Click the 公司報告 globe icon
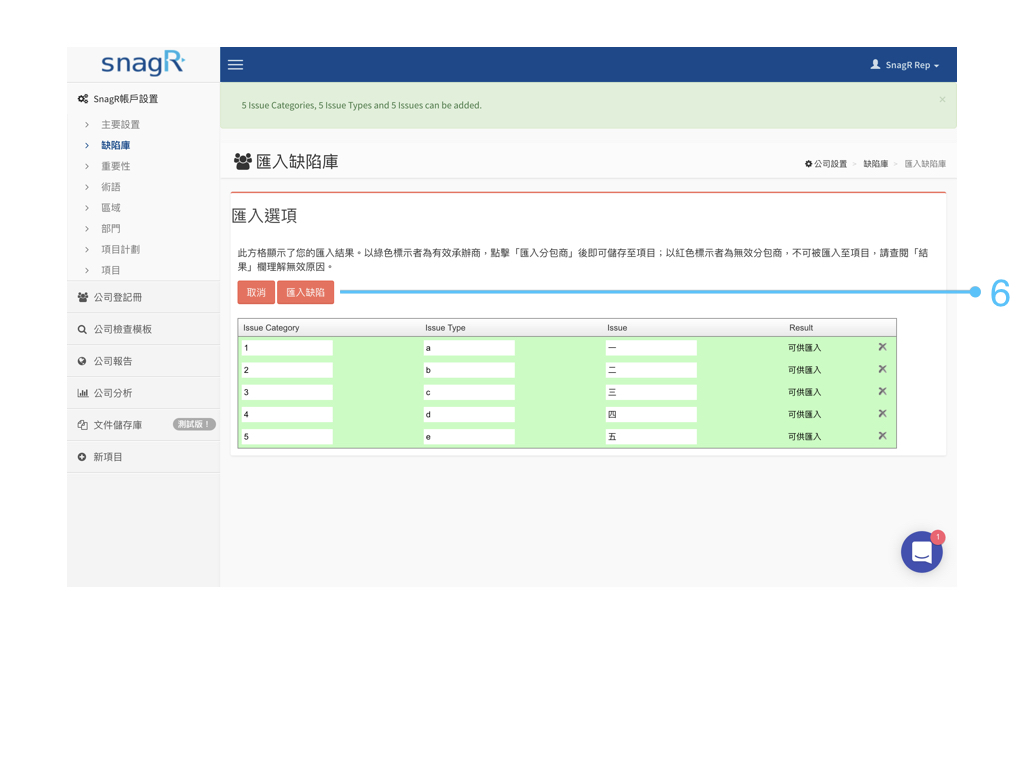 tap(82, 361)
